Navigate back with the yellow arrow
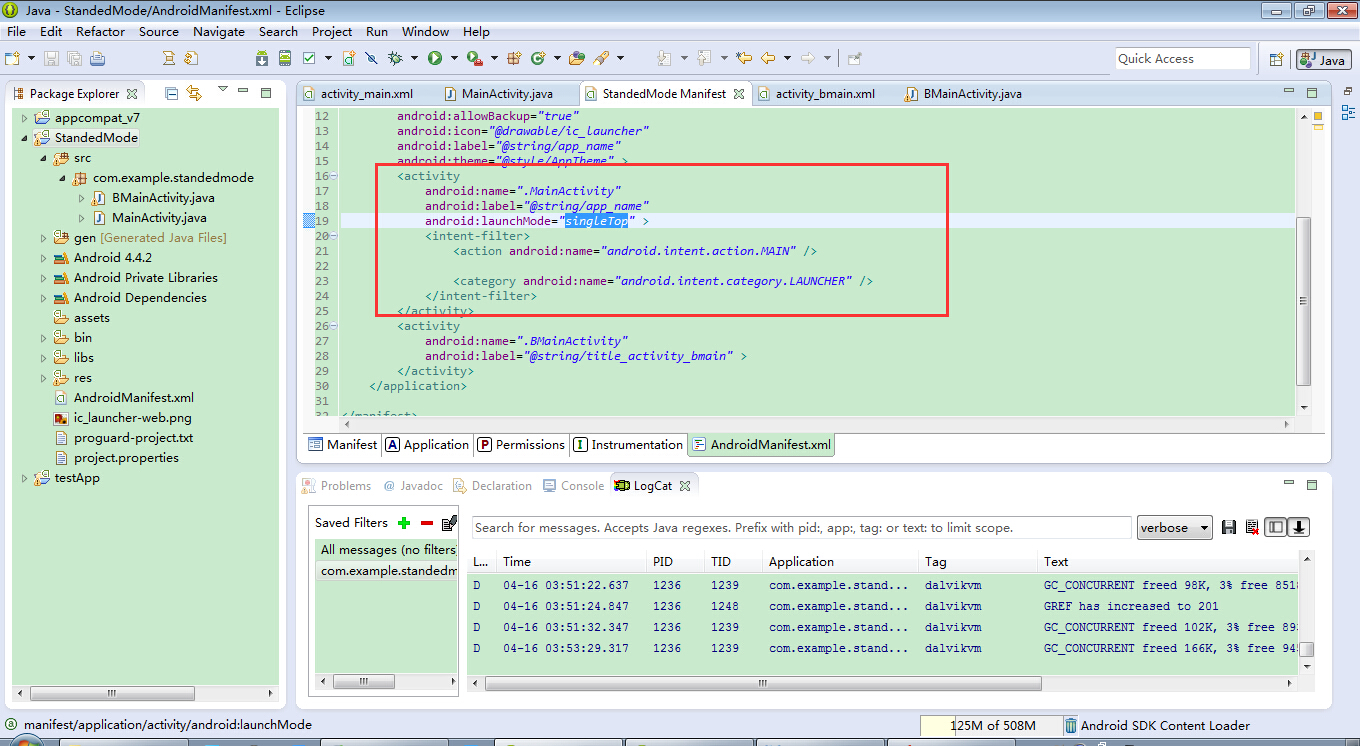 coord(768,58)
